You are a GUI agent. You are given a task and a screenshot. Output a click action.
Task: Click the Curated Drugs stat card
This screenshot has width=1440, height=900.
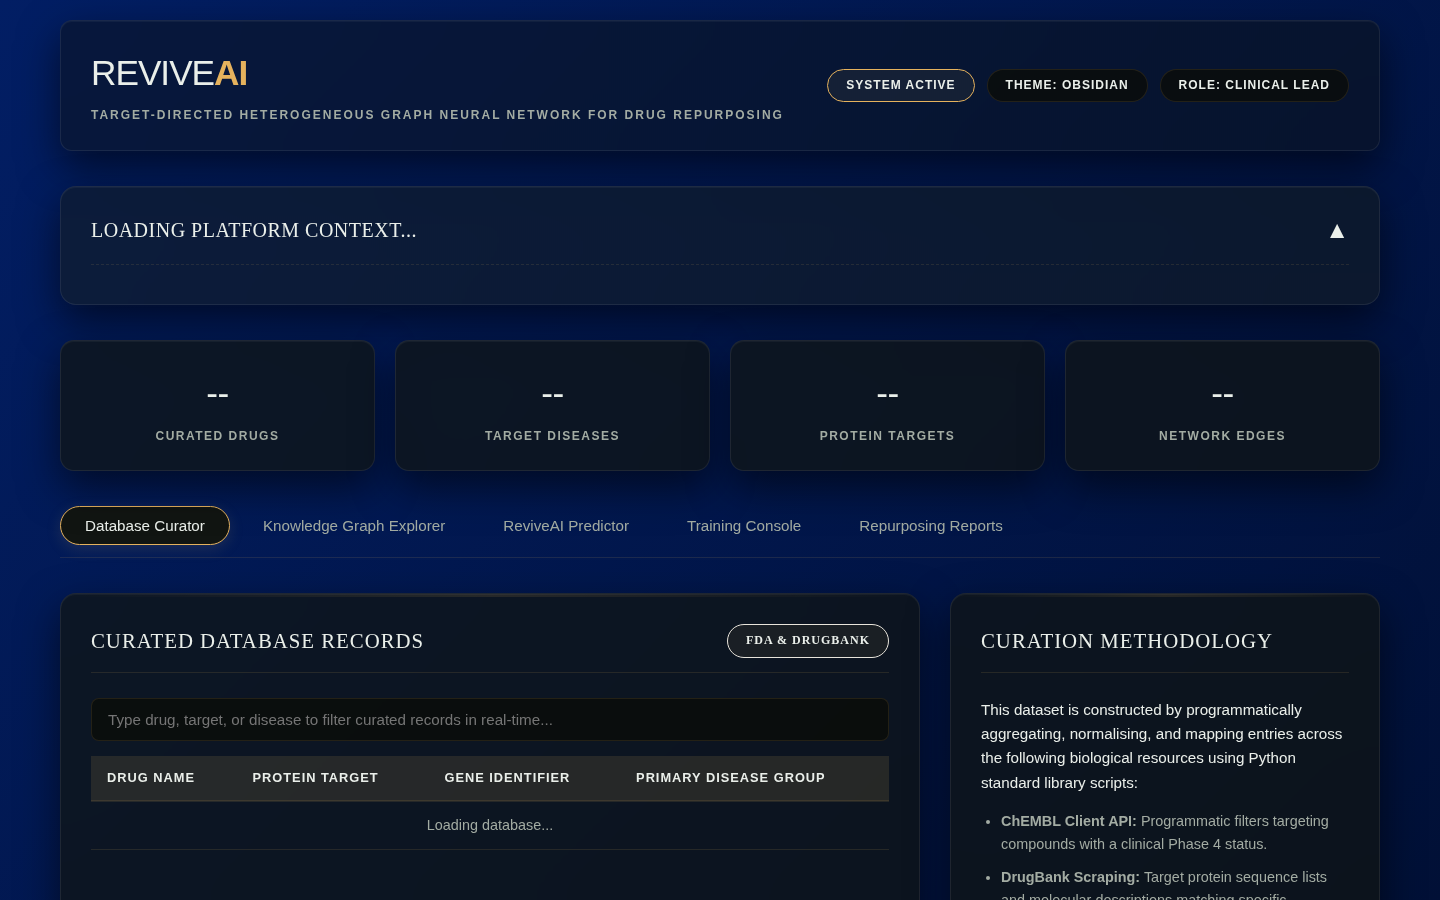(218, 406)
